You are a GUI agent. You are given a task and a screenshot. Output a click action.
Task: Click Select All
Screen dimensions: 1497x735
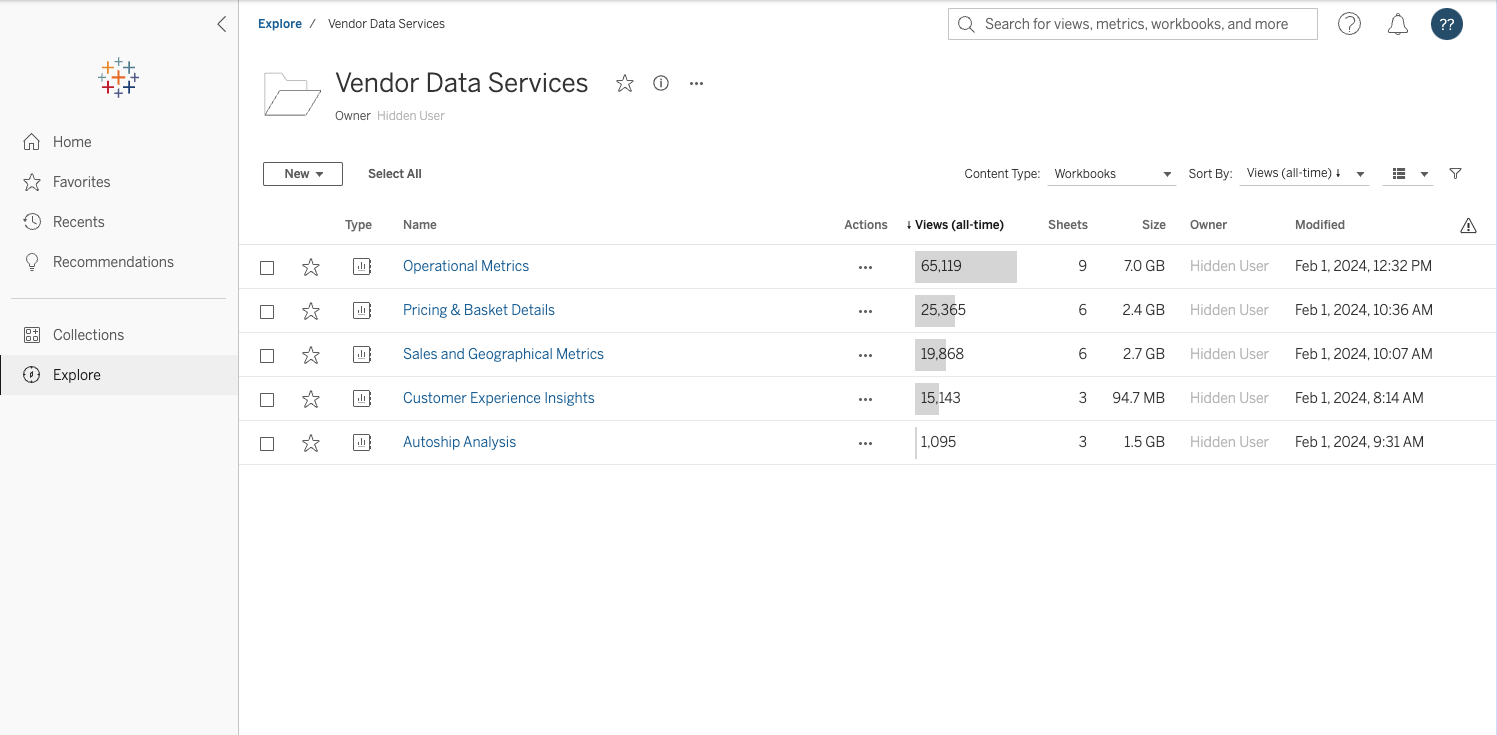pyautogui.click(x=395, y=174)
